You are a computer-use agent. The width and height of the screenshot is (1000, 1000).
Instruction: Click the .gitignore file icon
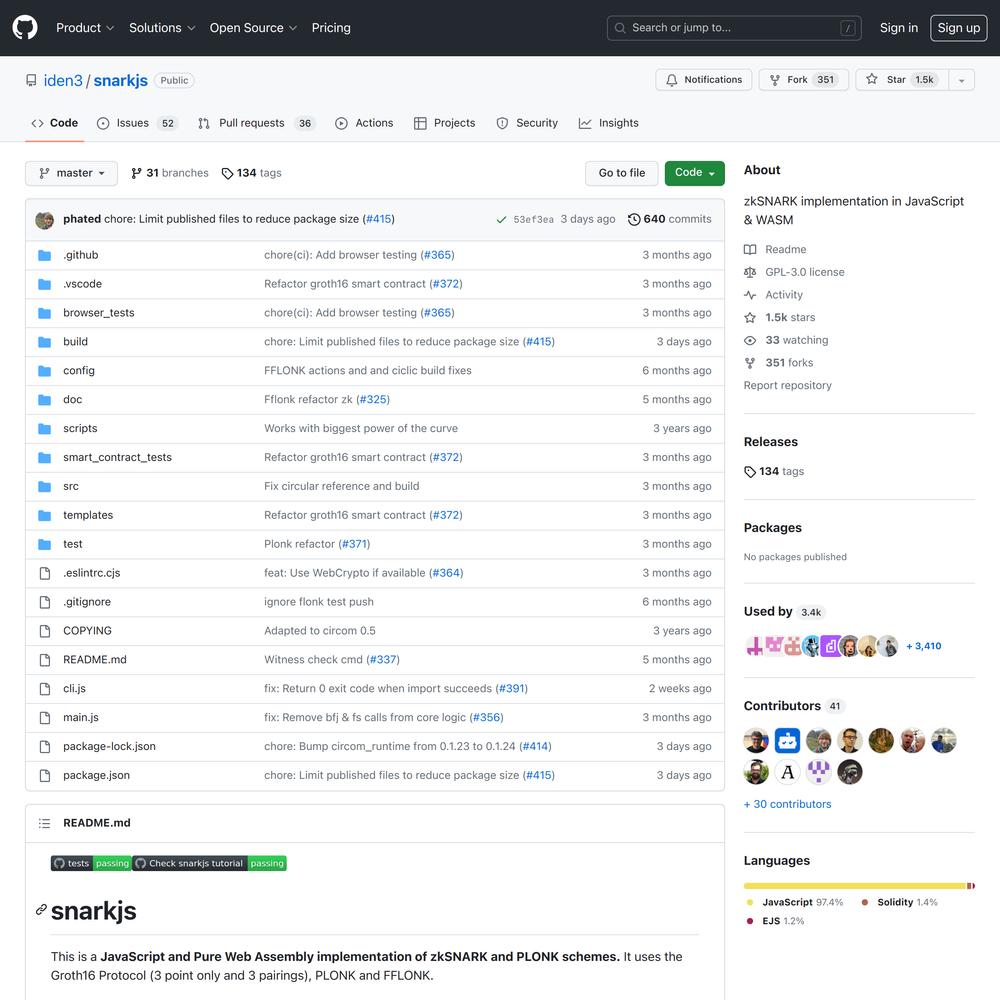tap(45, 602)
